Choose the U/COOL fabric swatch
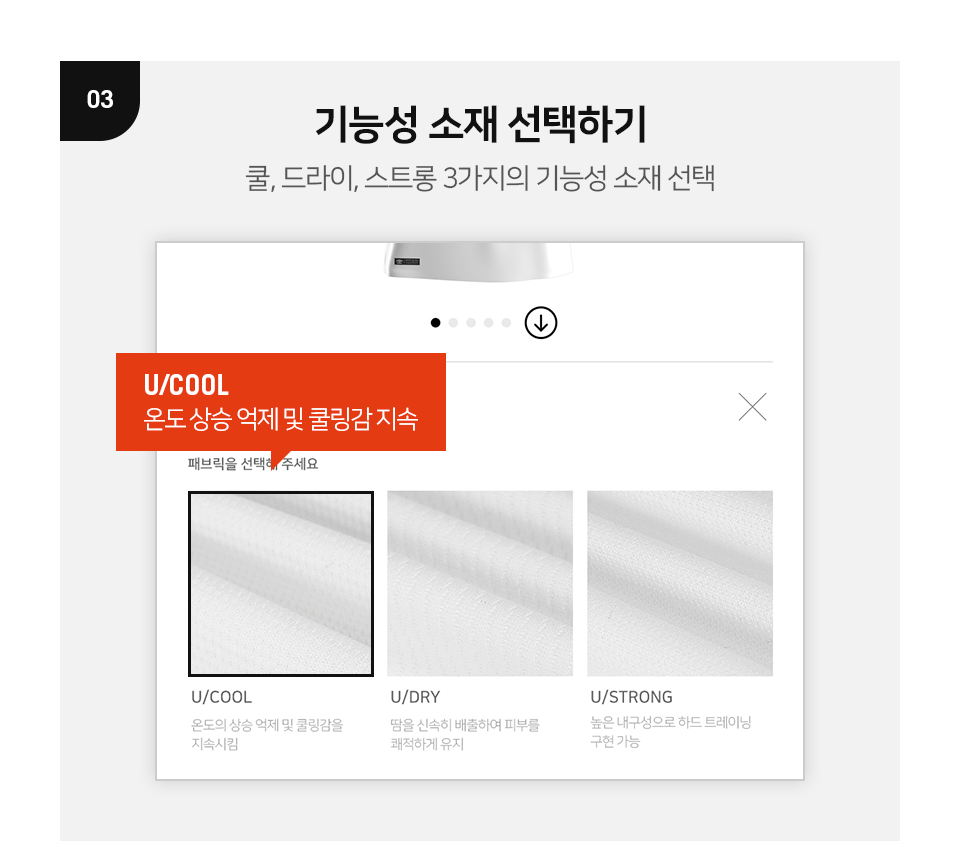The image size is (960, 841). [281, 583]
